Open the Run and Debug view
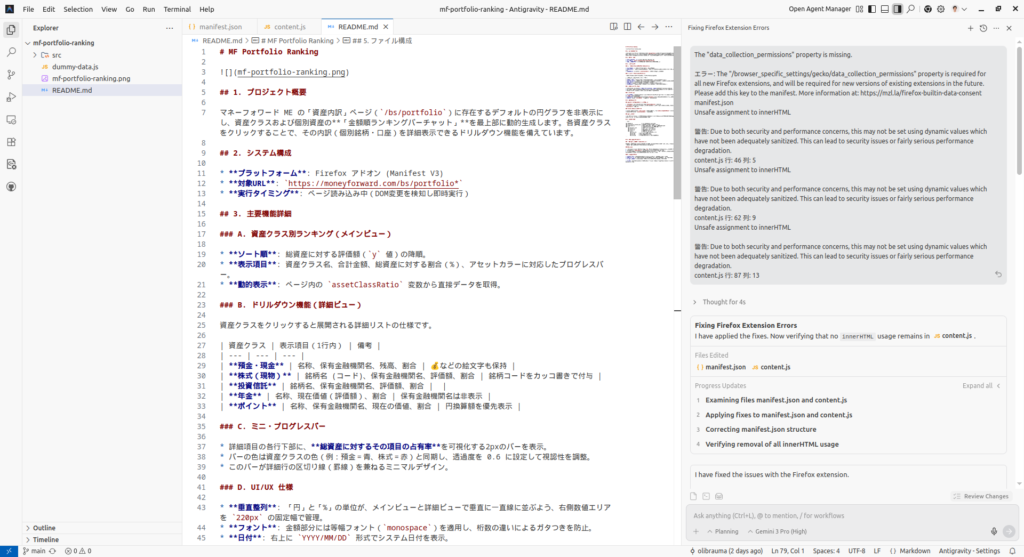This screenshot has width=1024, height=557. 11,97
